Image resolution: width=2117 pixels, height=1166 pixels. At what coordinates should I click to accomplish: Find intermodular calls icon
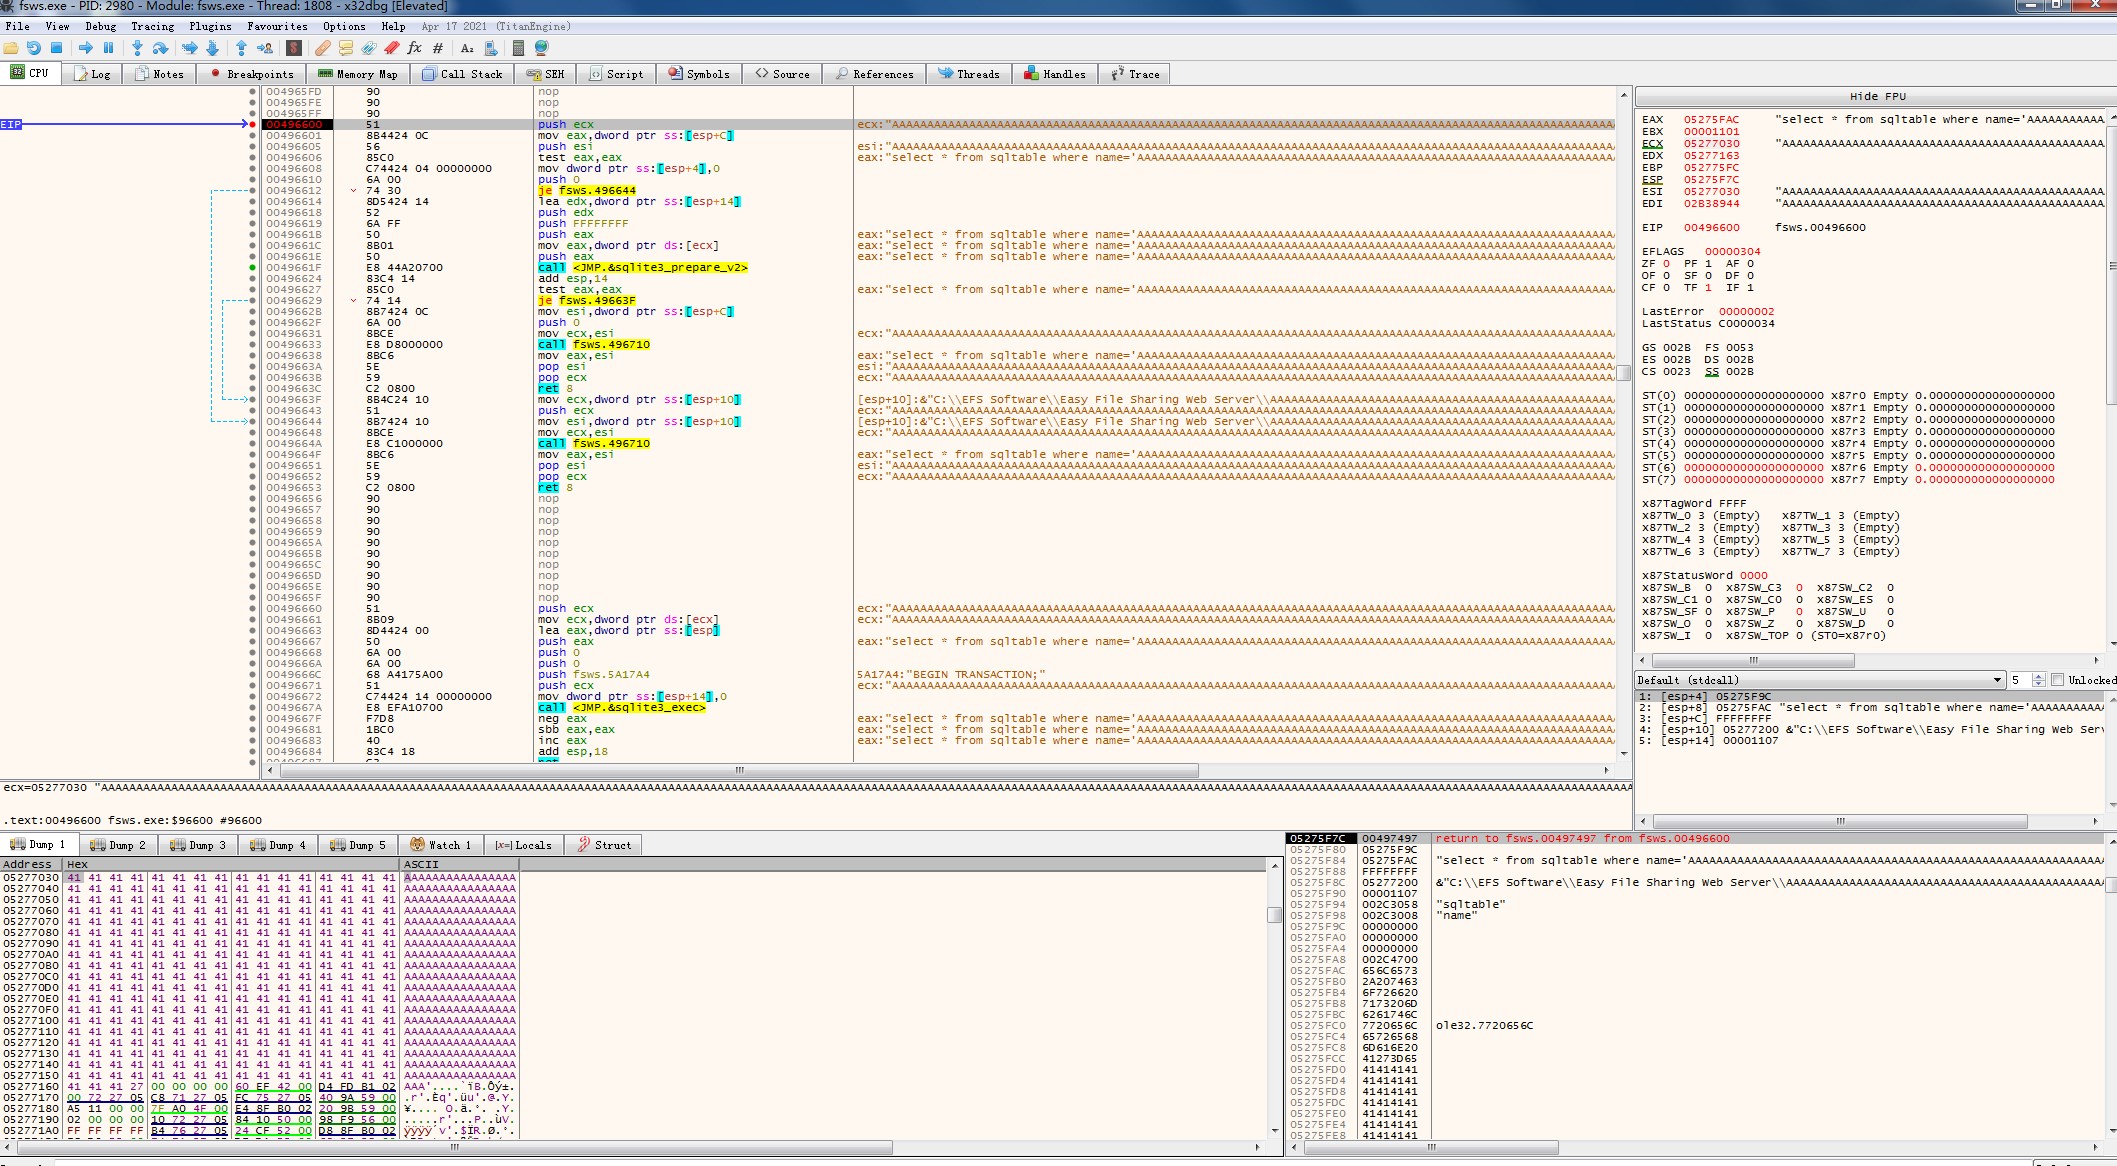490,48
